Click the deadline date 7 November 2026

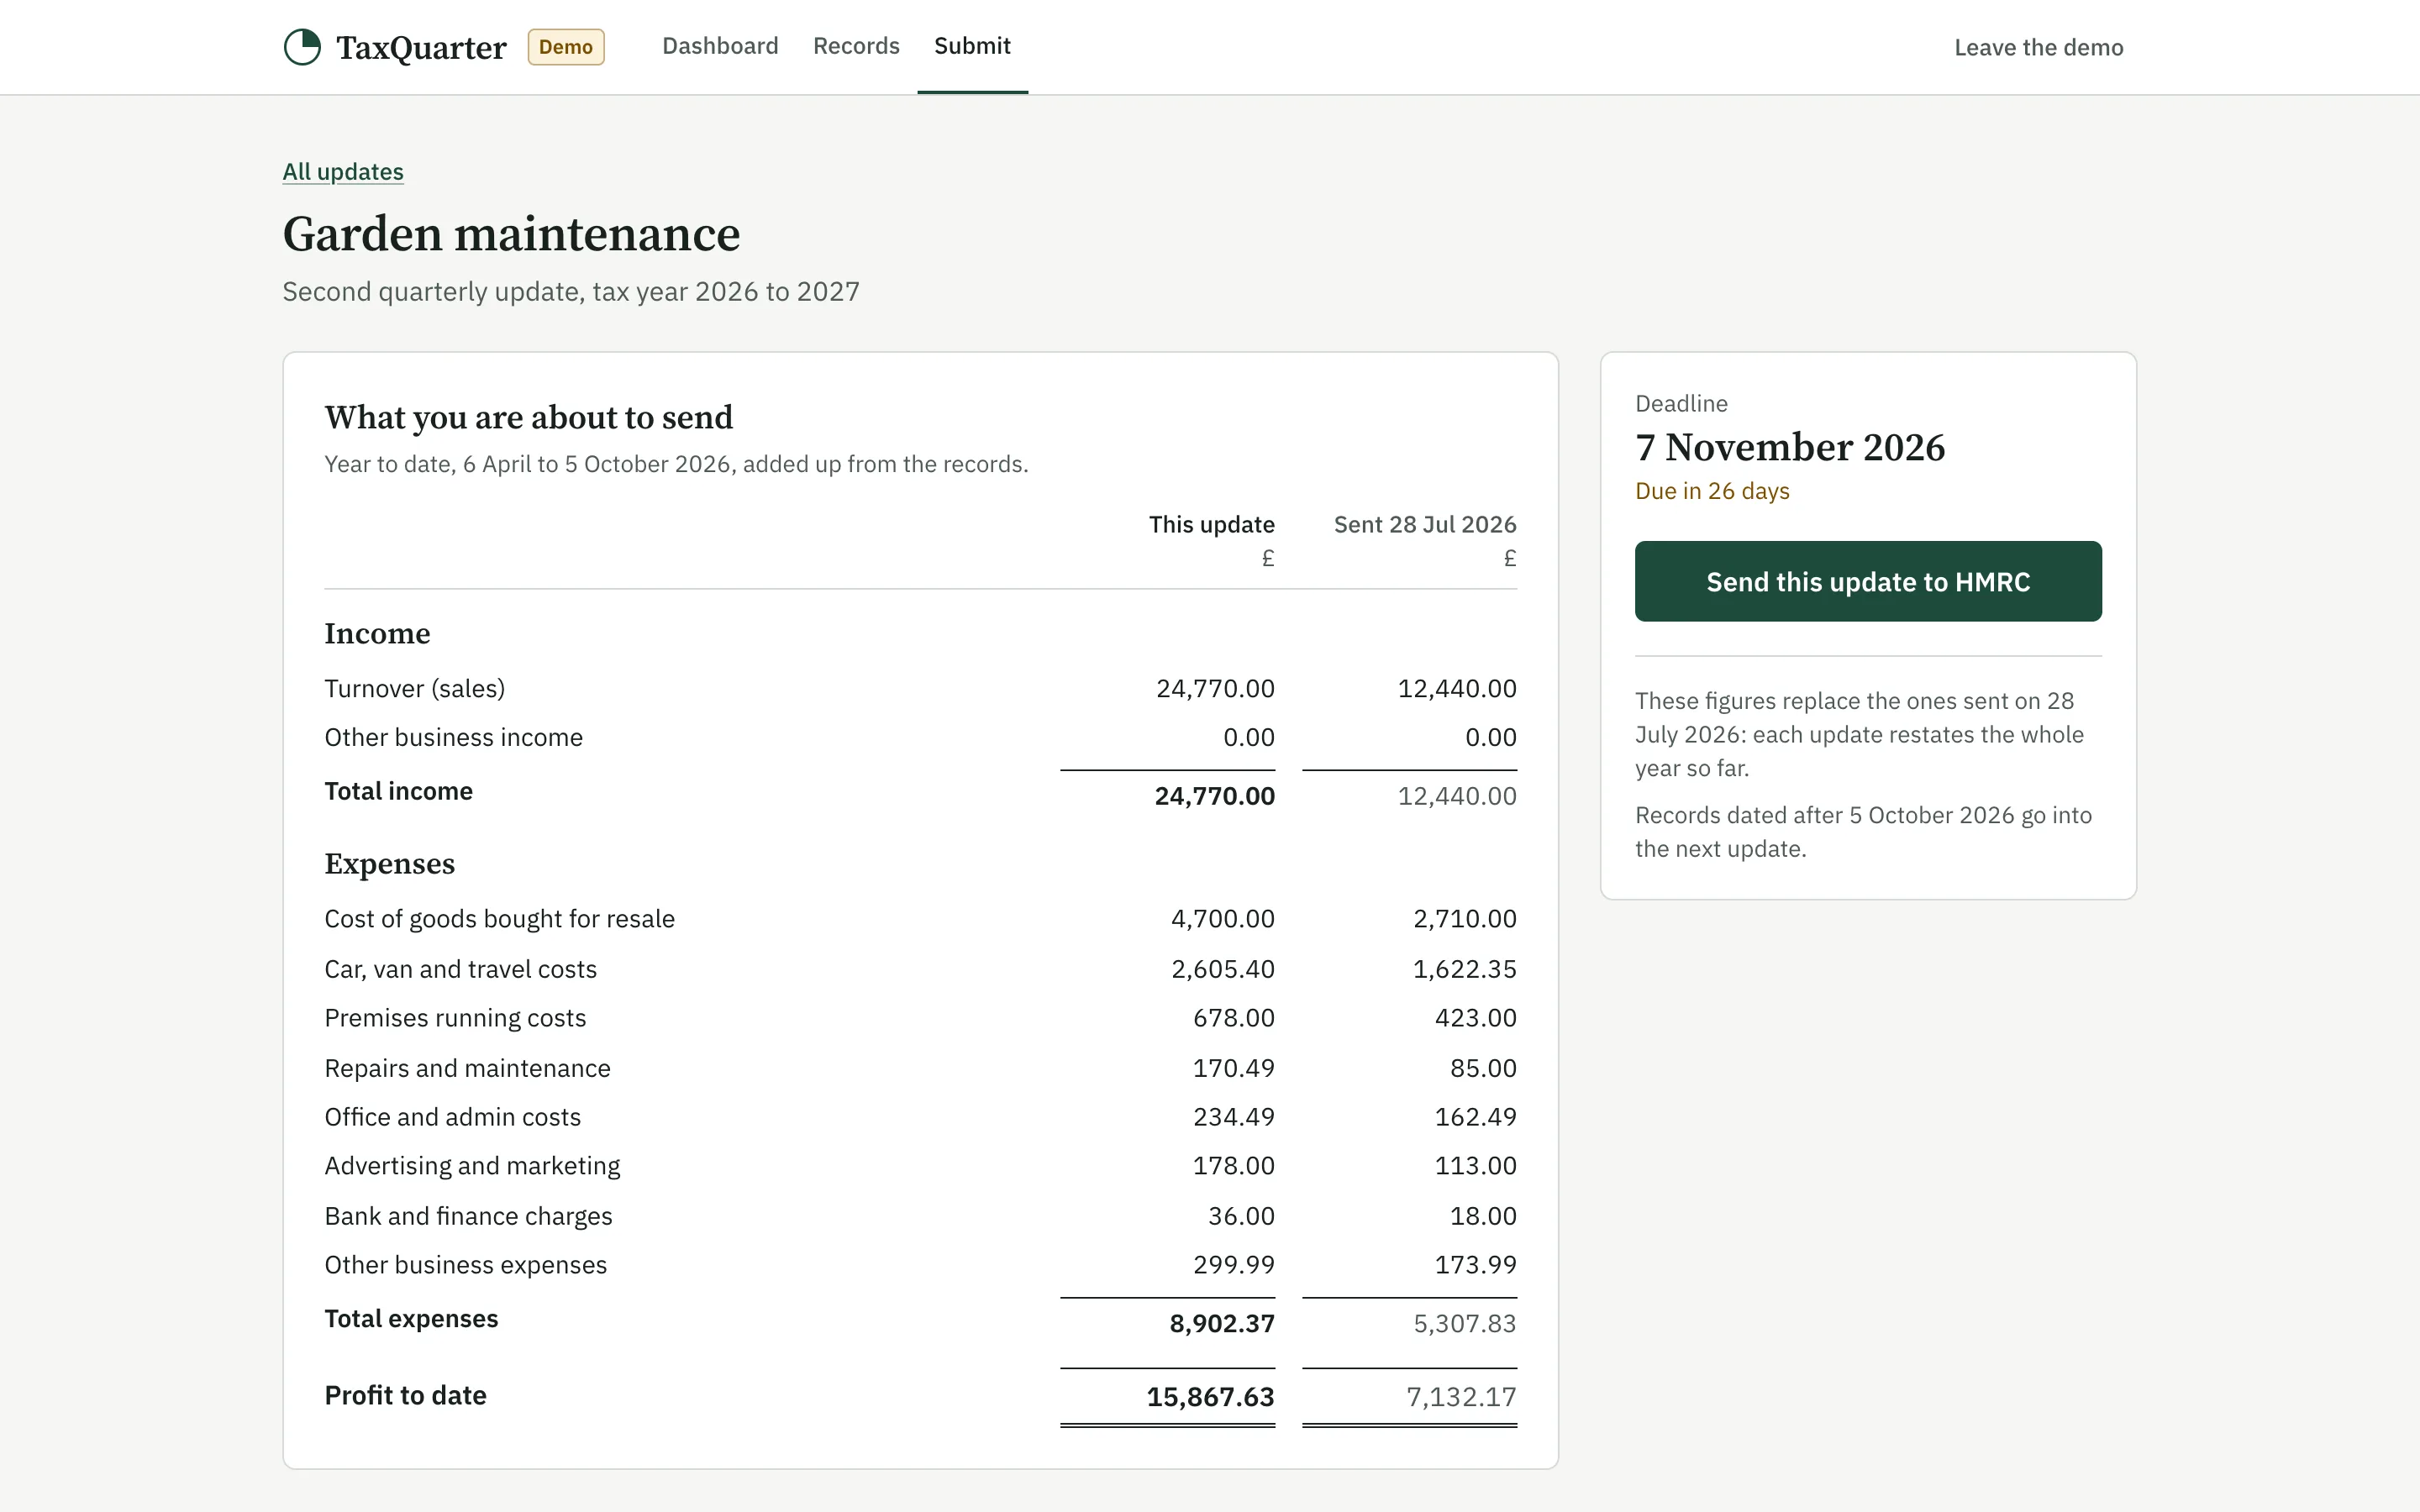tap(1790, 447)
